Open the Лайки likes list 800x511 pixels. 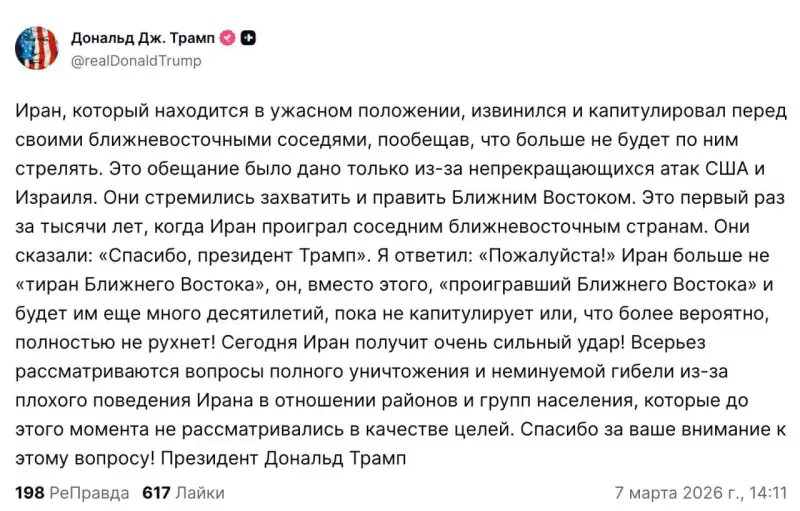tap(200, 493)
